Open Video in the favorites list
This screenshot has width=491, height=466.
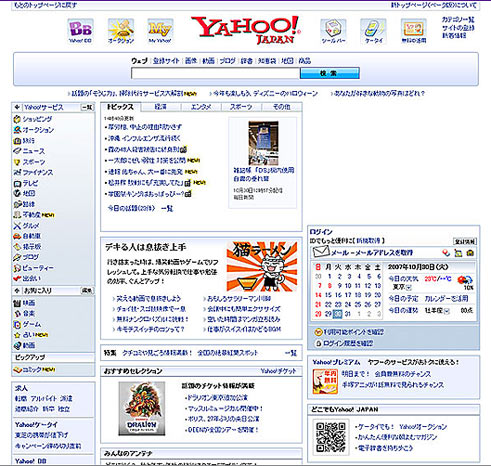29,345
